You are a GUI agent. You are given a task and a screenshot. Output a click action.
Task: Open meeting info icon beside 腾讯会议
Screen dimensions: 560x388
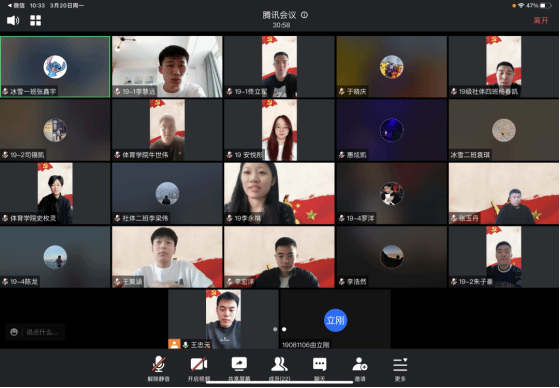point(304,15)
